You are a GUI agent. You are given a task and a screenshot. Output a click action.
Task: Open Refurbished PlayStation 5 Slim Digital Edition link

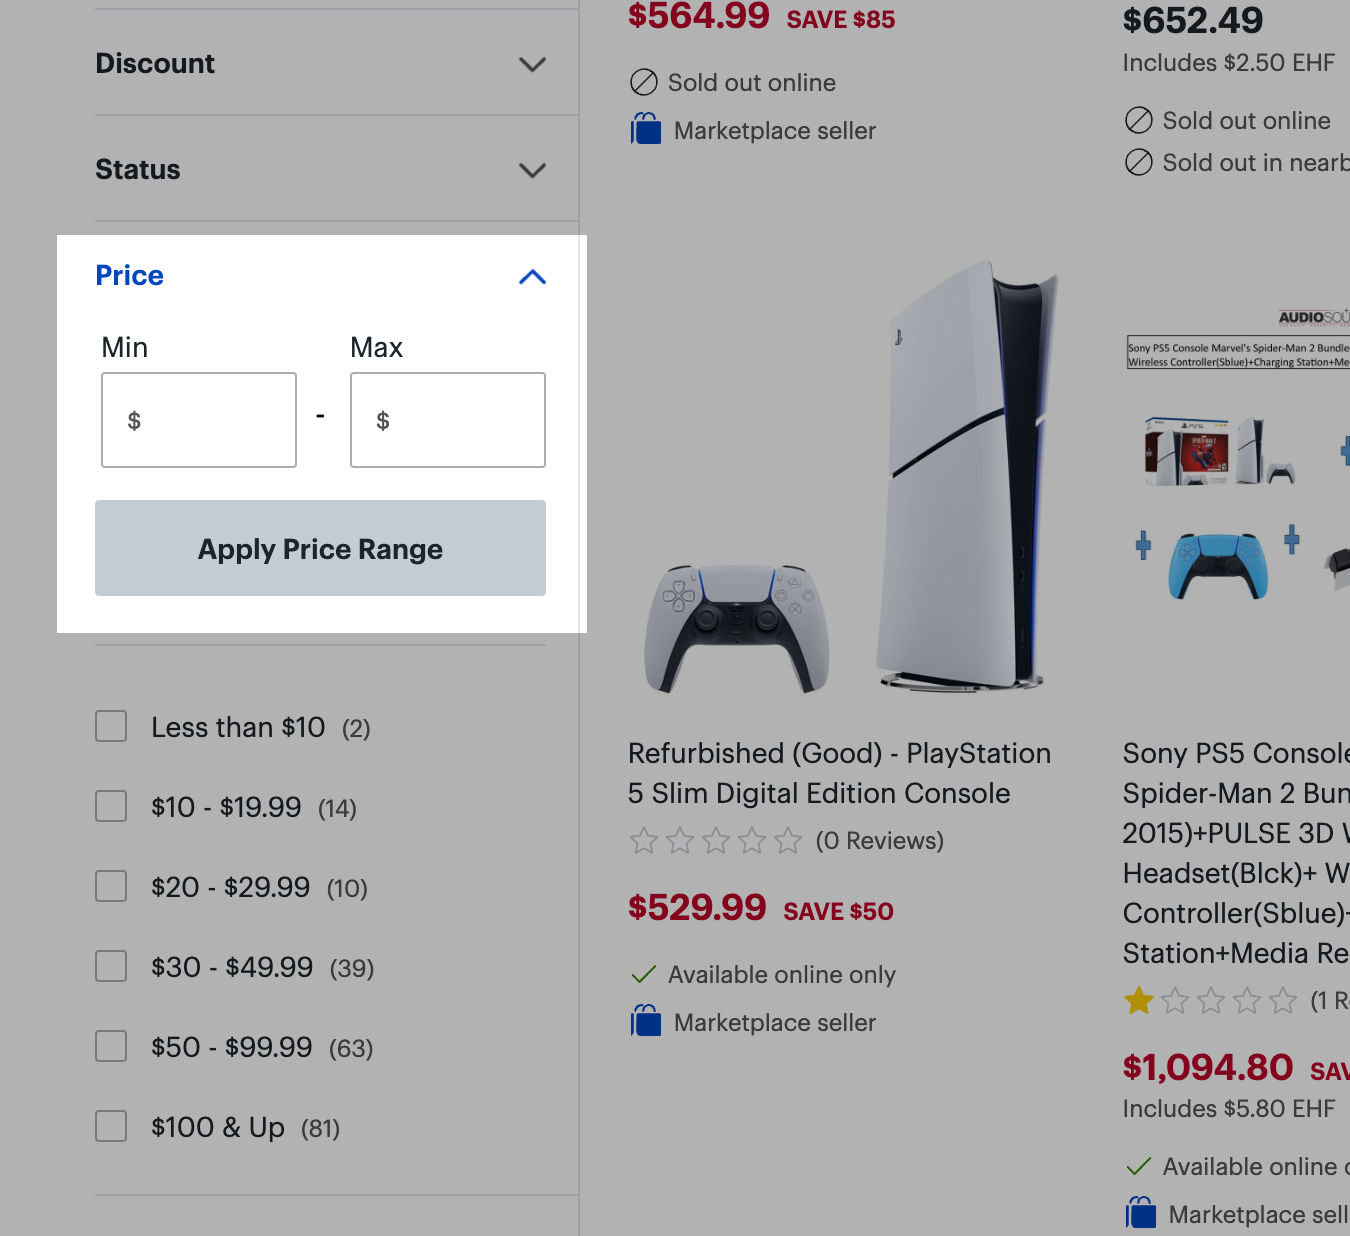tap(838, 773)
